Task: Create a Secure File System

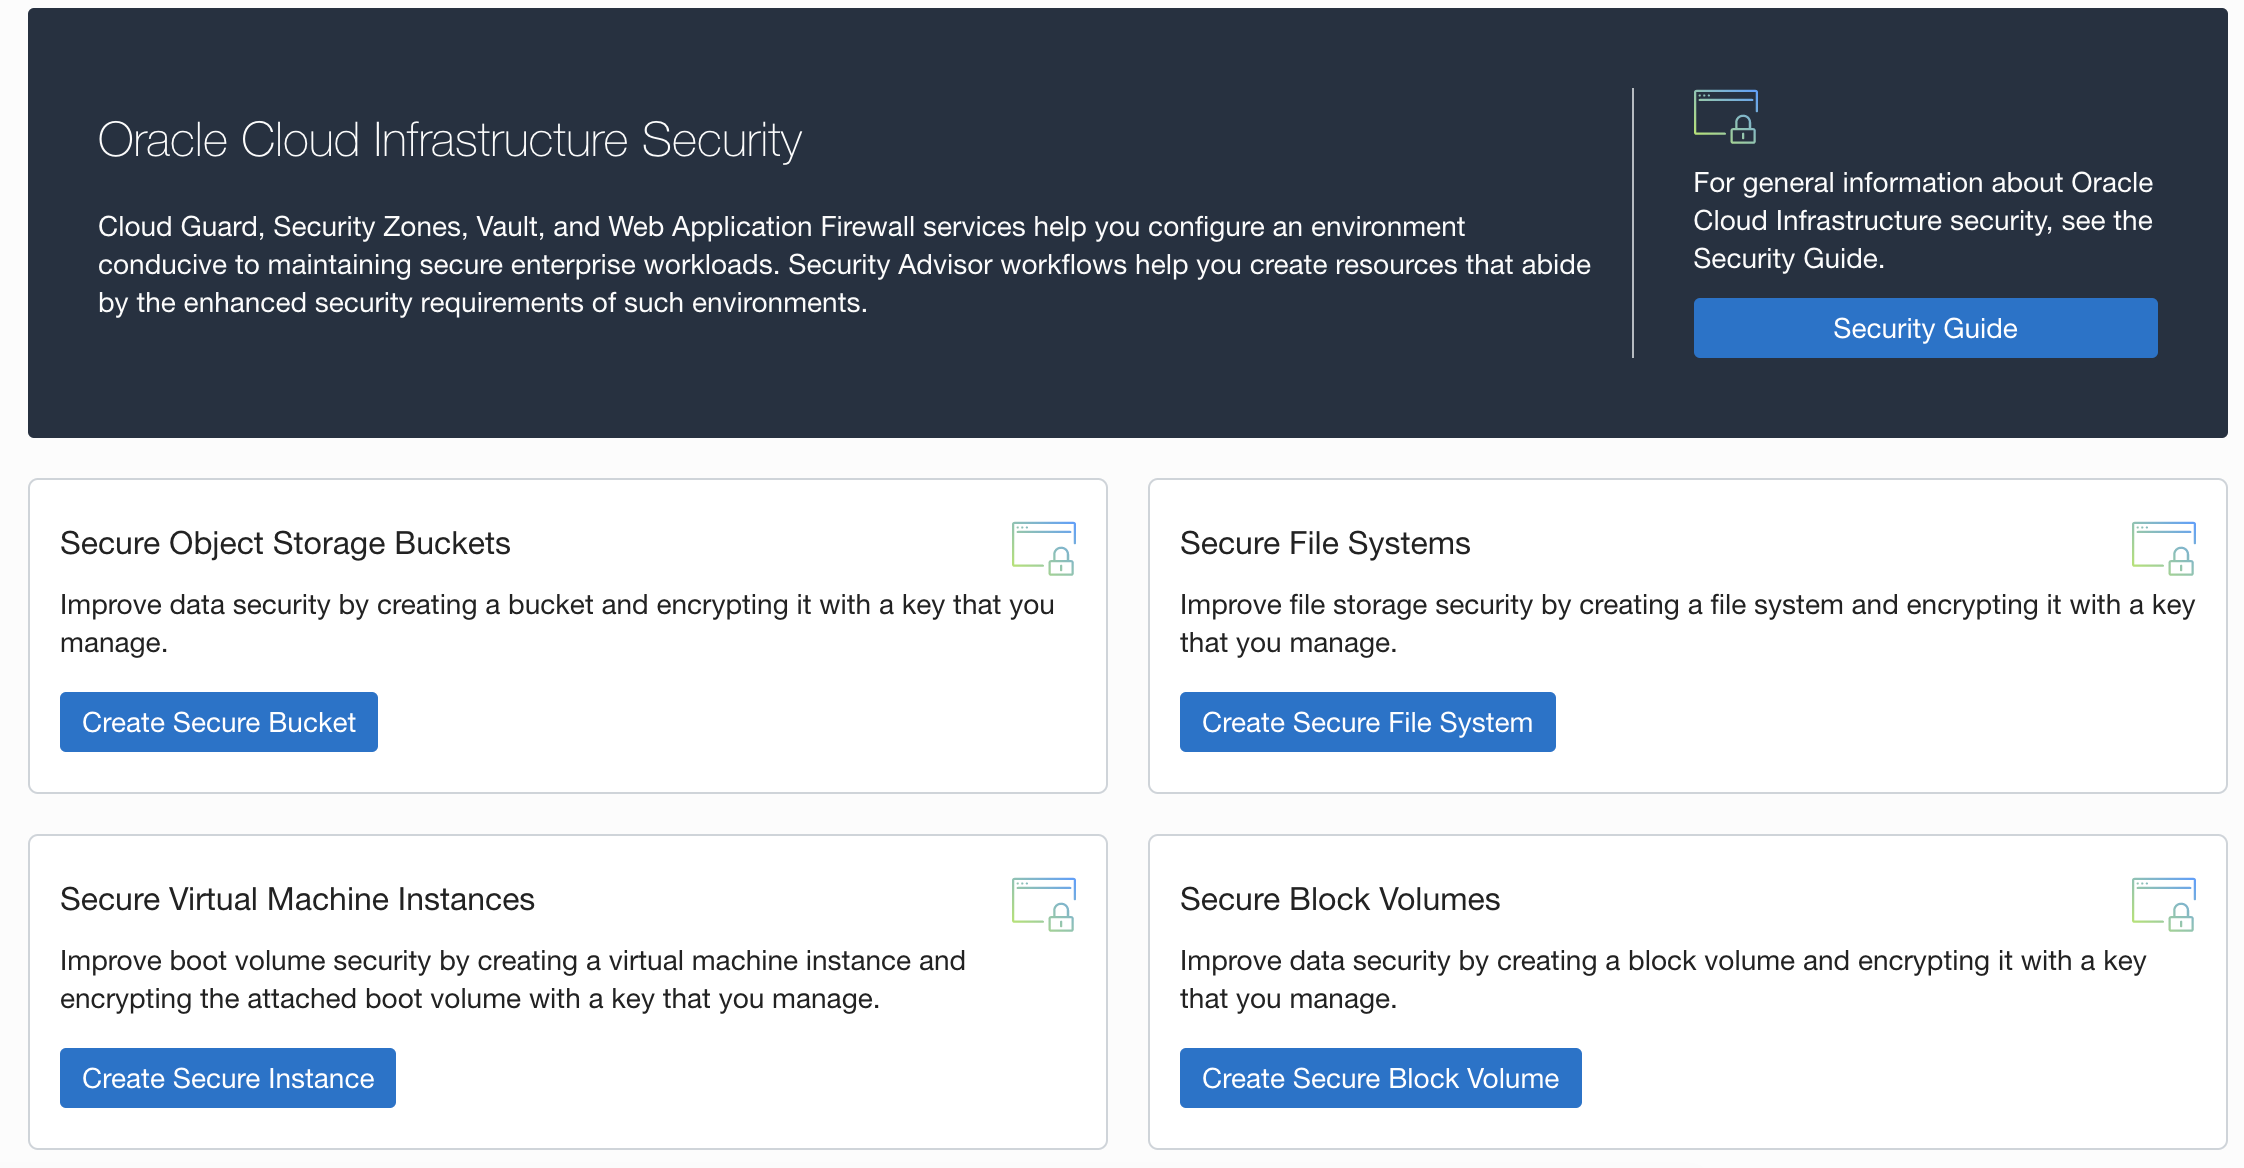Action: (1367, 721)
